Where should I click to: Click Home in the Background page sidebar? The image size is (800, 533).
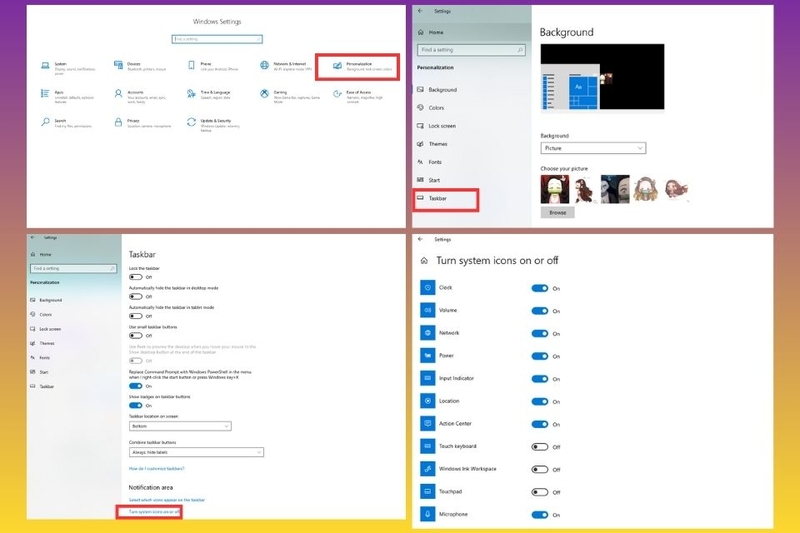tap(436, 32)
